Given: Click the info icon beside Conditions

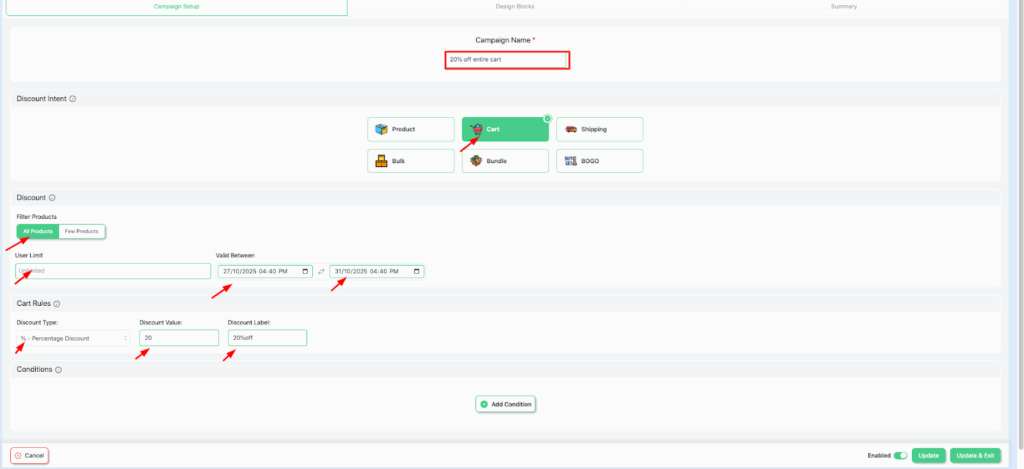Looking at the screenshot, I should pyautogui.click(x=59, y=370).
